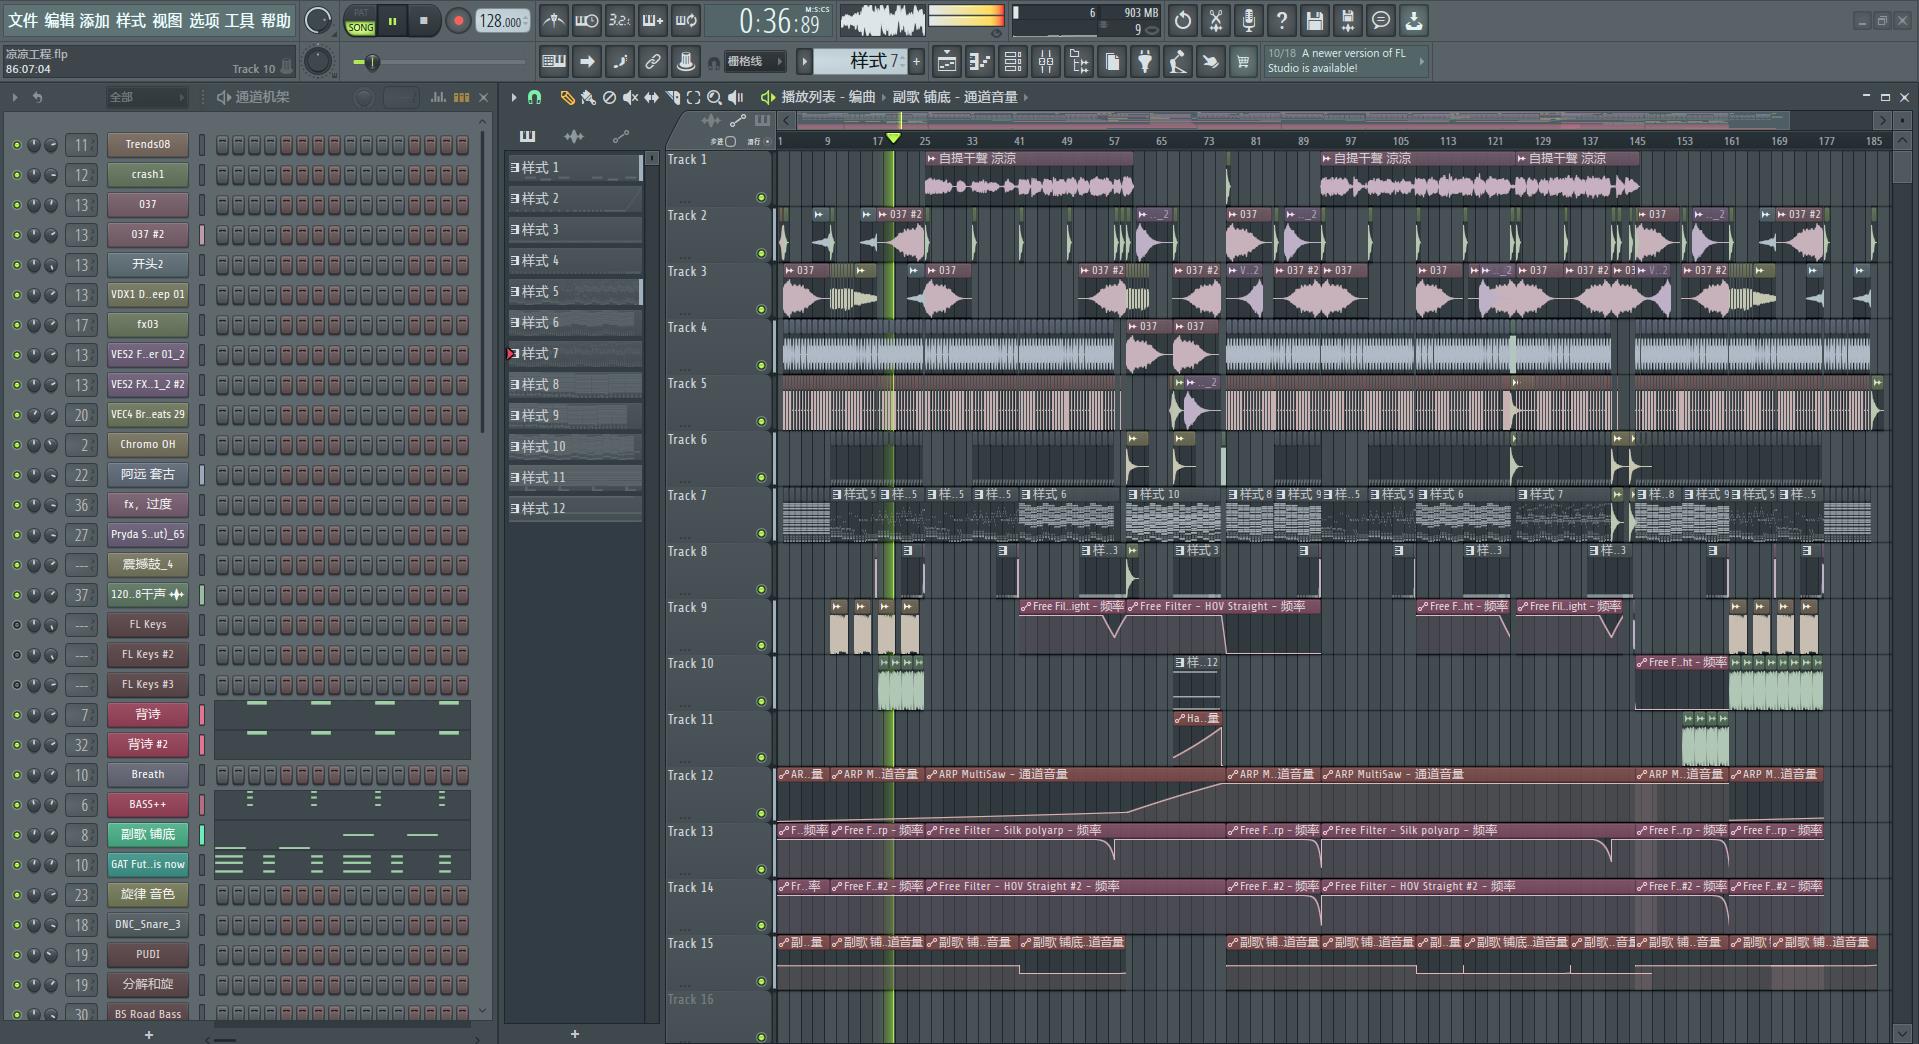Open the 文件 menu

[23, 20]
